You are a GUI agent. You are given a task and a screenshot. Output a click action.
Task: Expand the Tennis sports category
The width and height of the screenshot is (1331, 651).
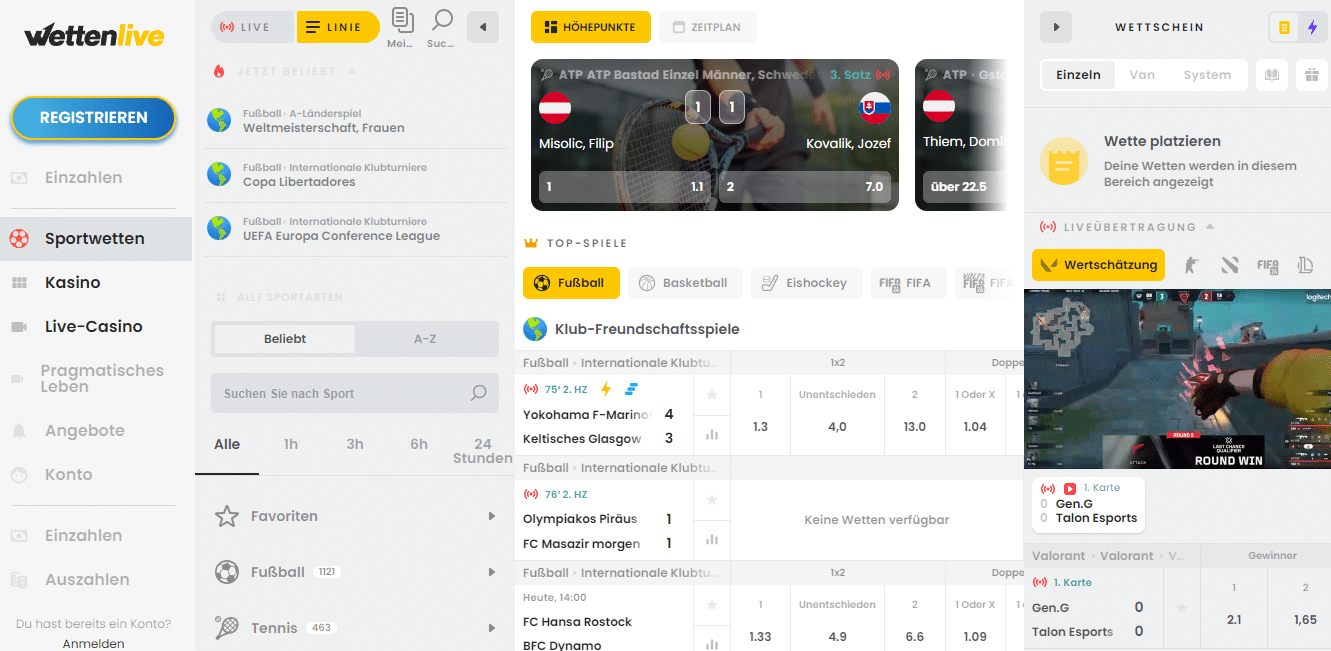[355, 628]
